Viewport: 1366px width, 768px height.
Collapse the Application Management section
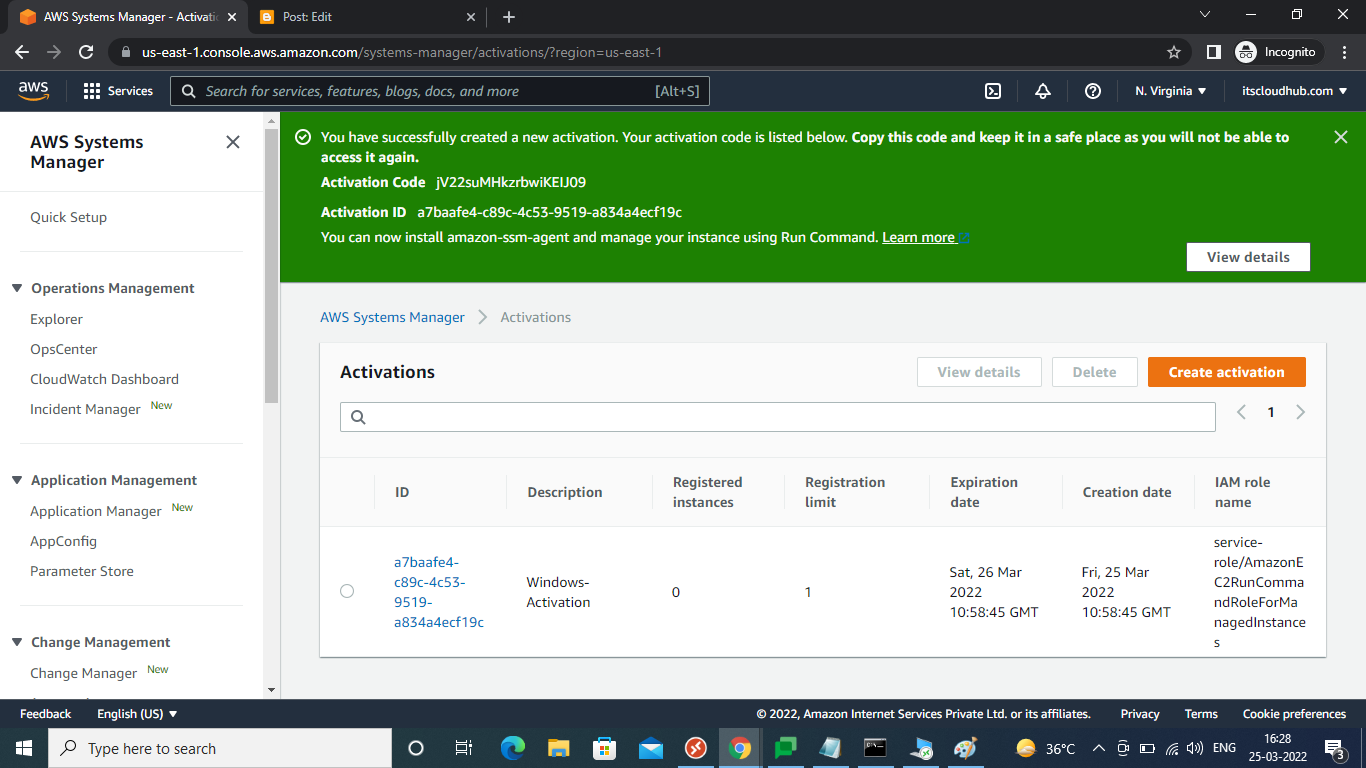pyautogui.click(x=17, y=480)
